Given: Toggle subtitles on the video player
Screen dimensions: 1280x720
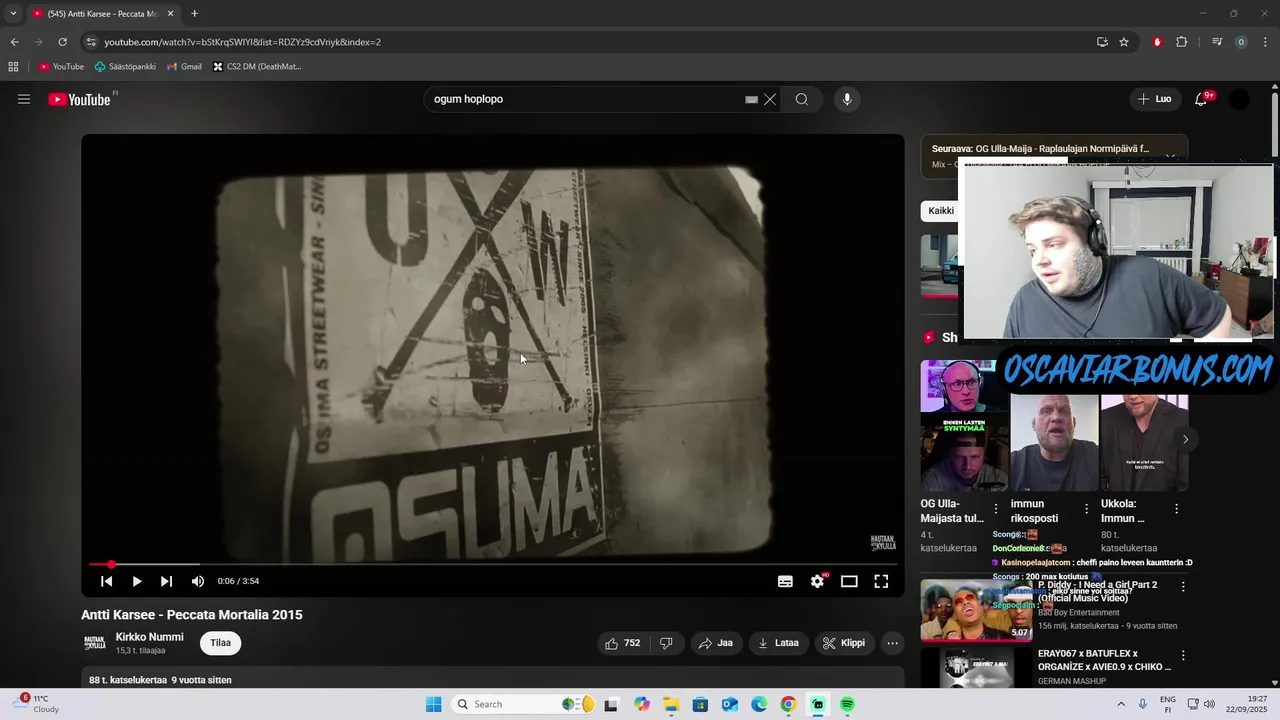Looking at the screenshot, I should 785,581.
